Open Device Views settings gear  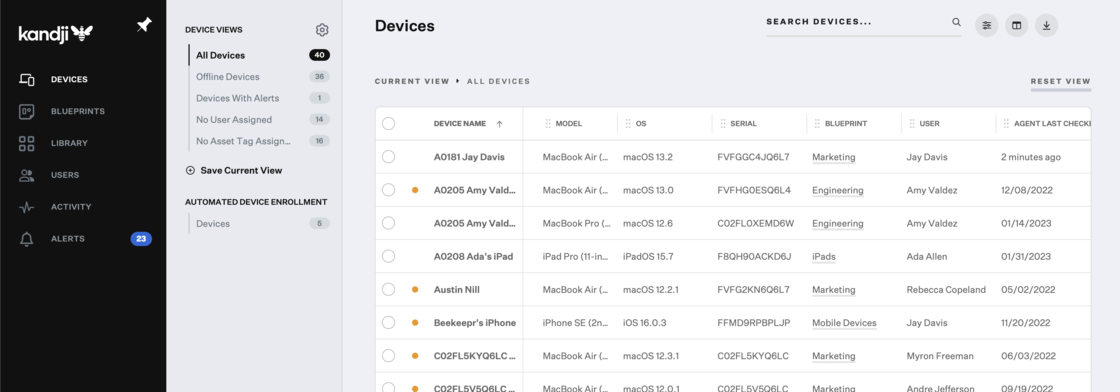tap(321, 30)
